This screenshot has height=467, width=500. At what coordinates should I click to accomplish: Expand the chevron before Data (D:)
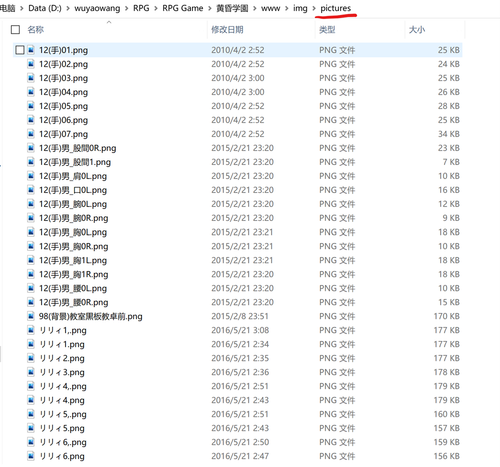[22, 8]
